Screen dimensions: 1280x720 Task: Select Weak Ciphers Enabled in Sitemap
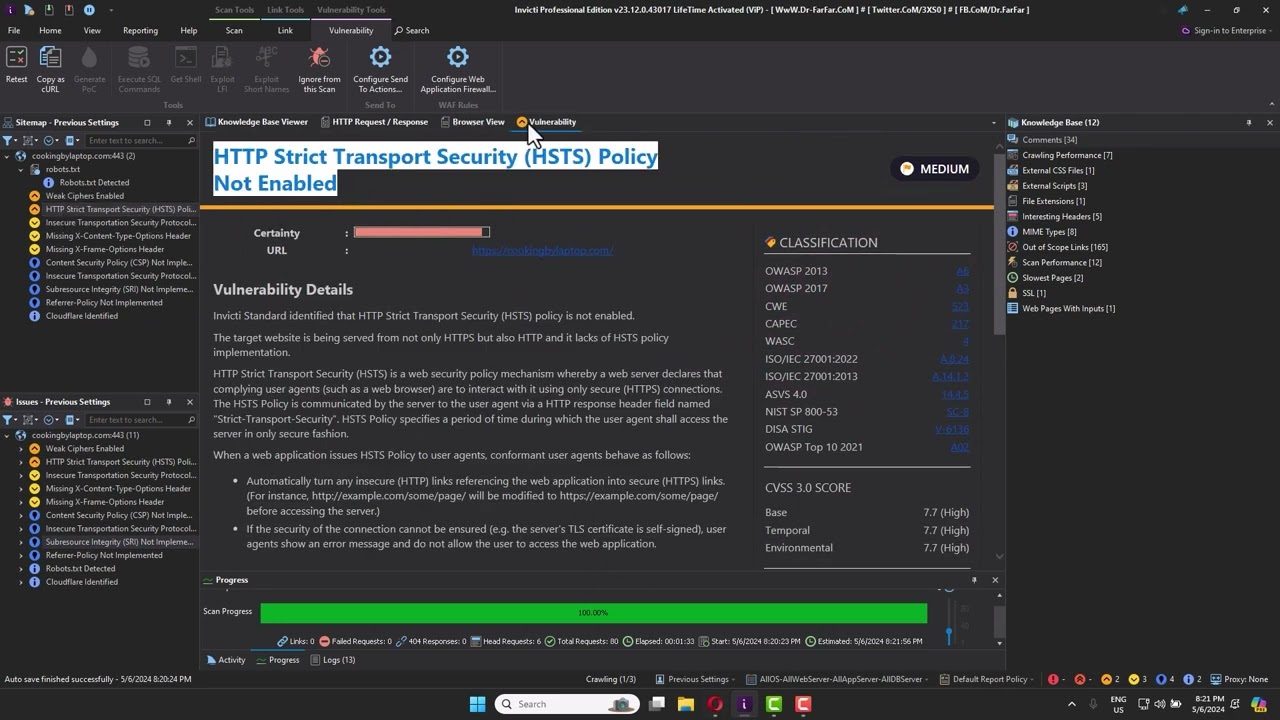pyautogui.click(x=84, y=196)
